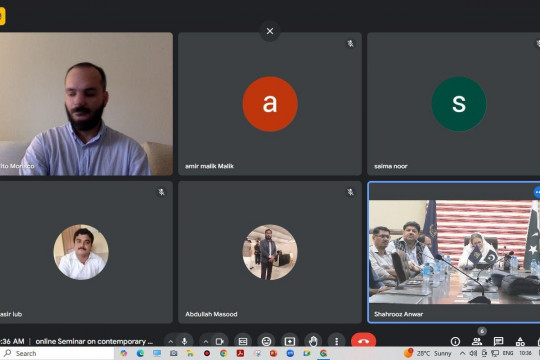Open File Explorer from the taskbar
Viewport: 540px width, 360px height.
click(190, 353)
